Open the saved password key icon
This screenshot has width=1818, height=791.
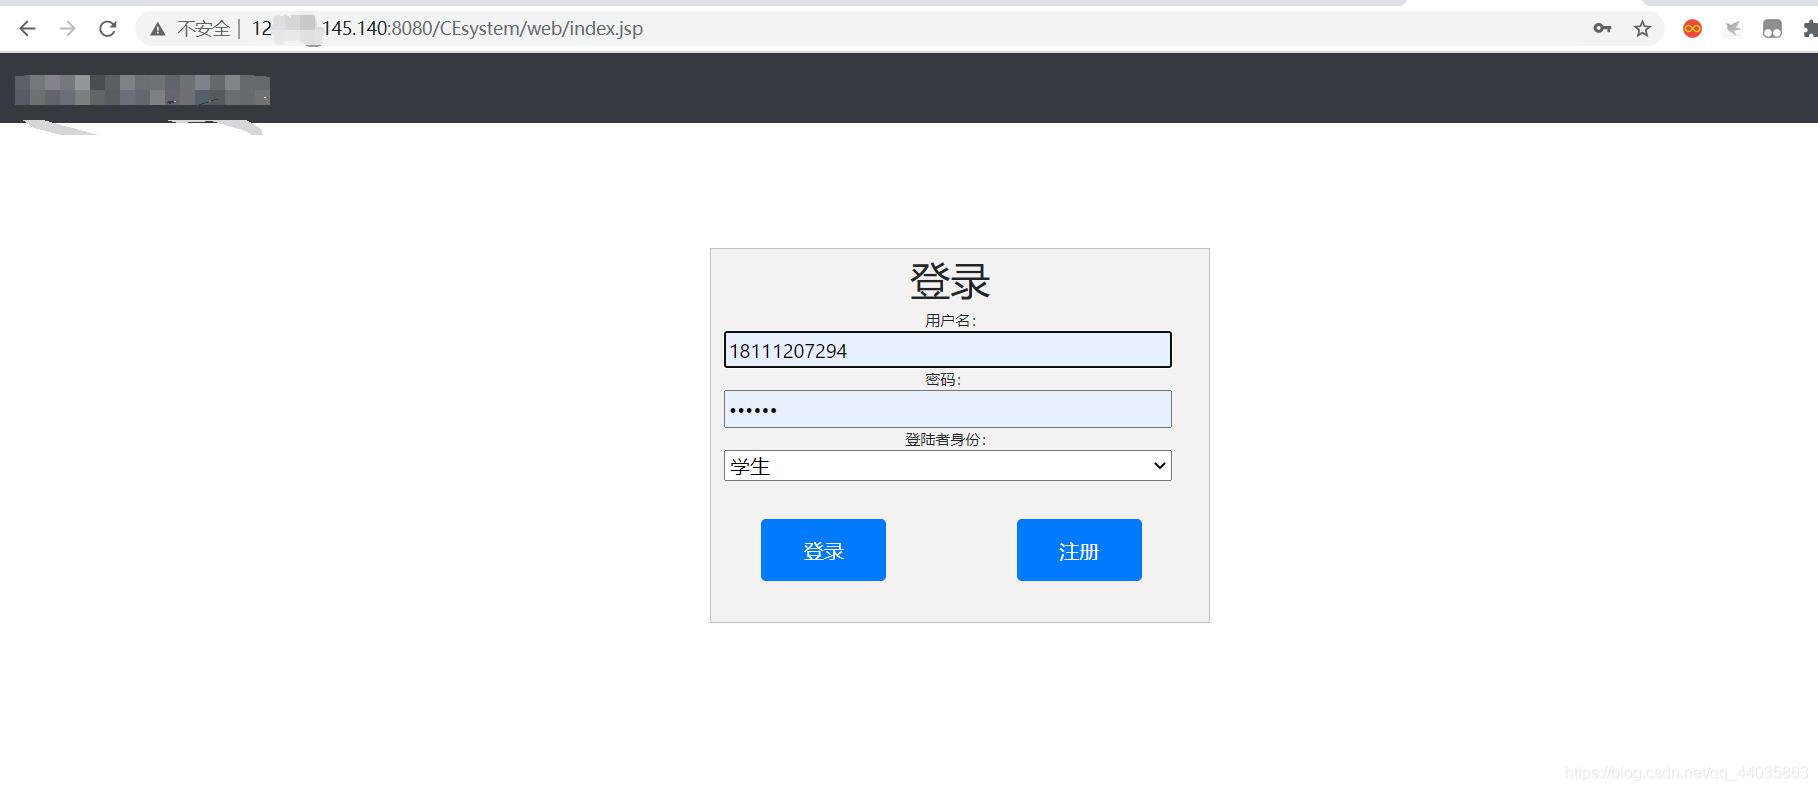click(1602, 29)
